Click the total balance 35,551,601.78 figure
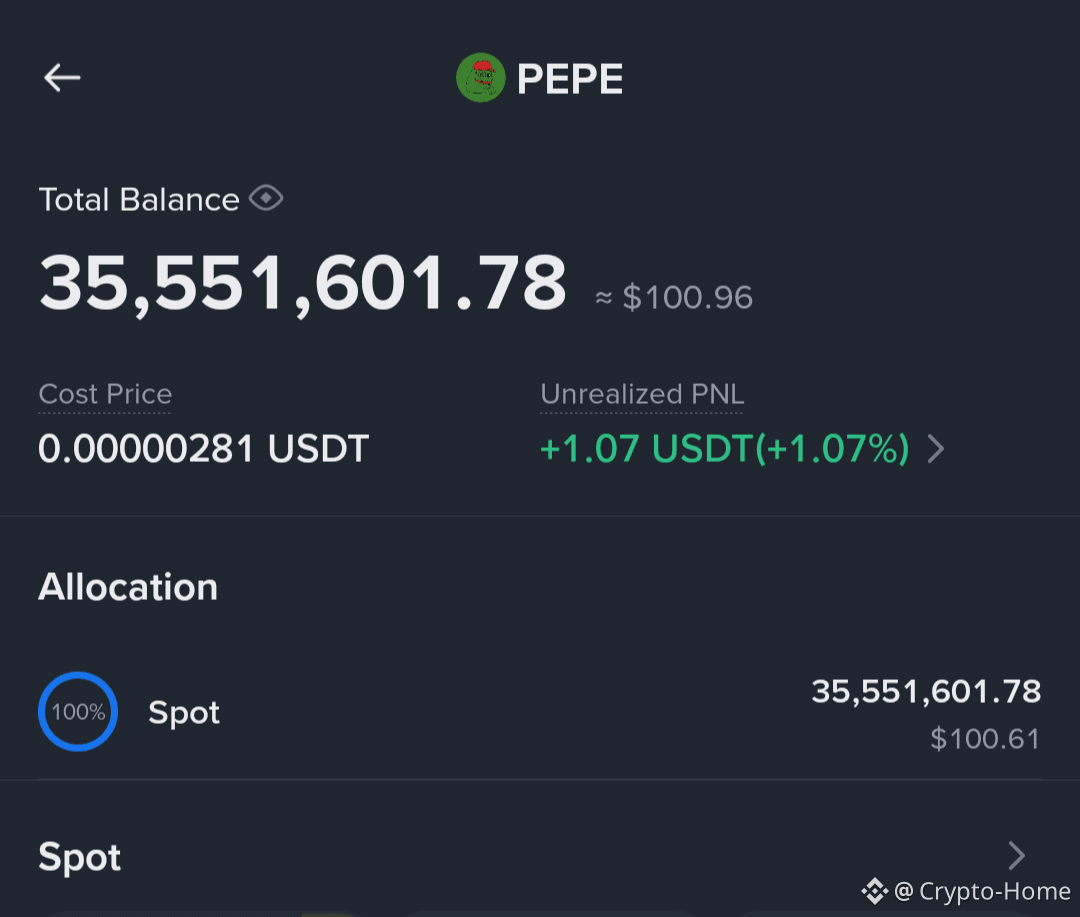Image resolution: width=1080 pixels, height=917 pixels. coord(302,283)
